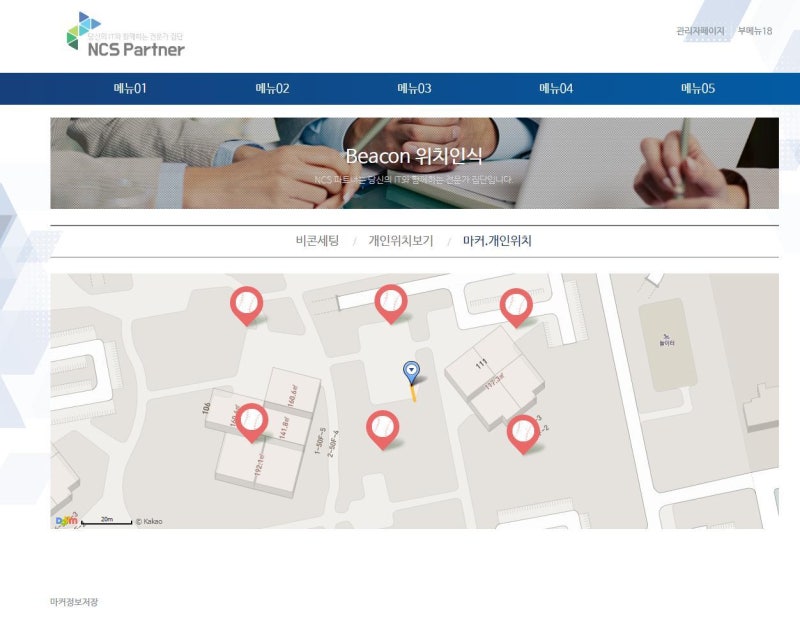Image resolution: width=800 pixels, height=621 pixels.
Task: Open 메뉴02 in navigation bar
Action: point(272,88)
